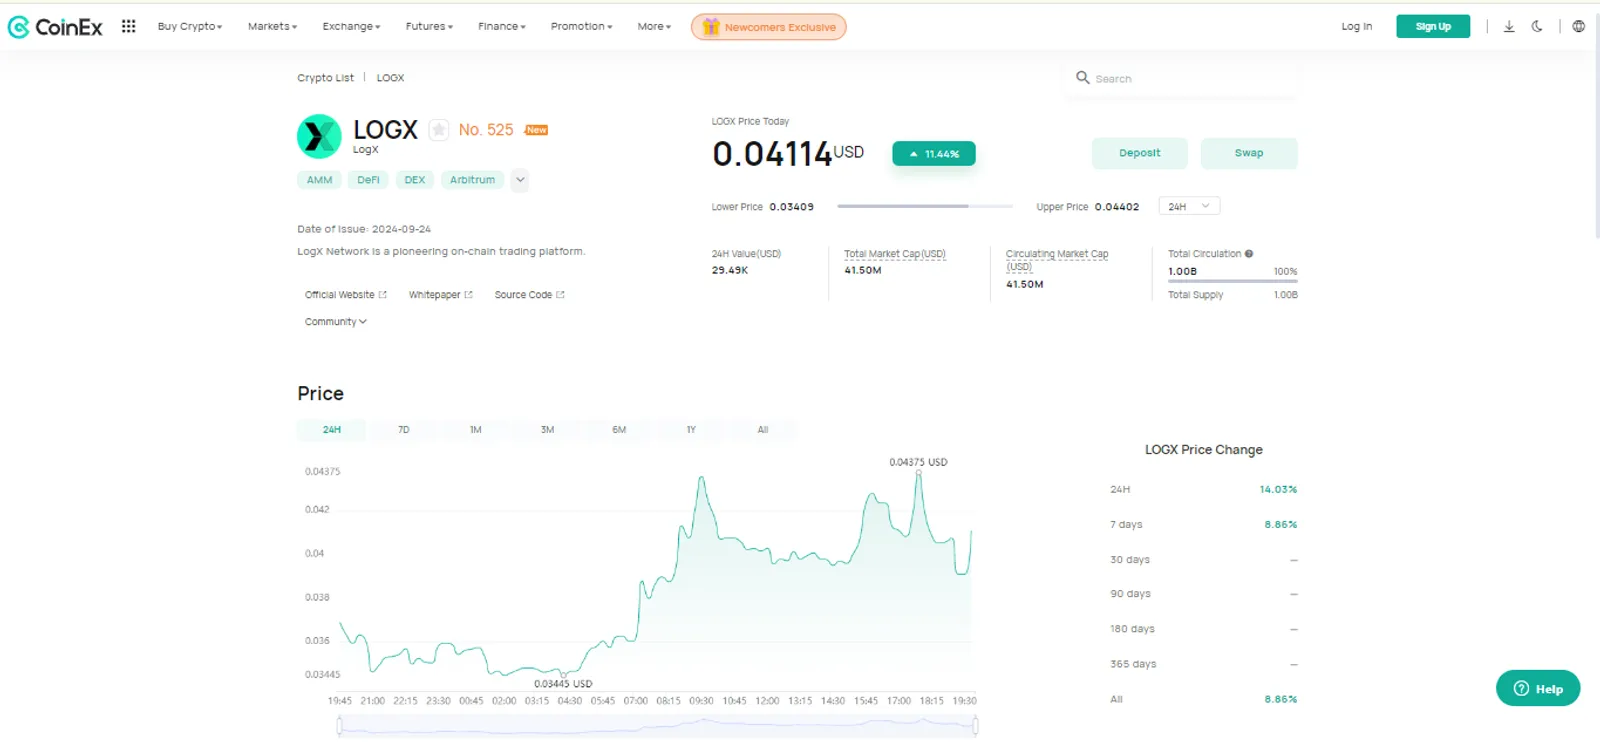Expand the Community links
The height and width of the screenshot is (749, 1600).
pos(336,322)
